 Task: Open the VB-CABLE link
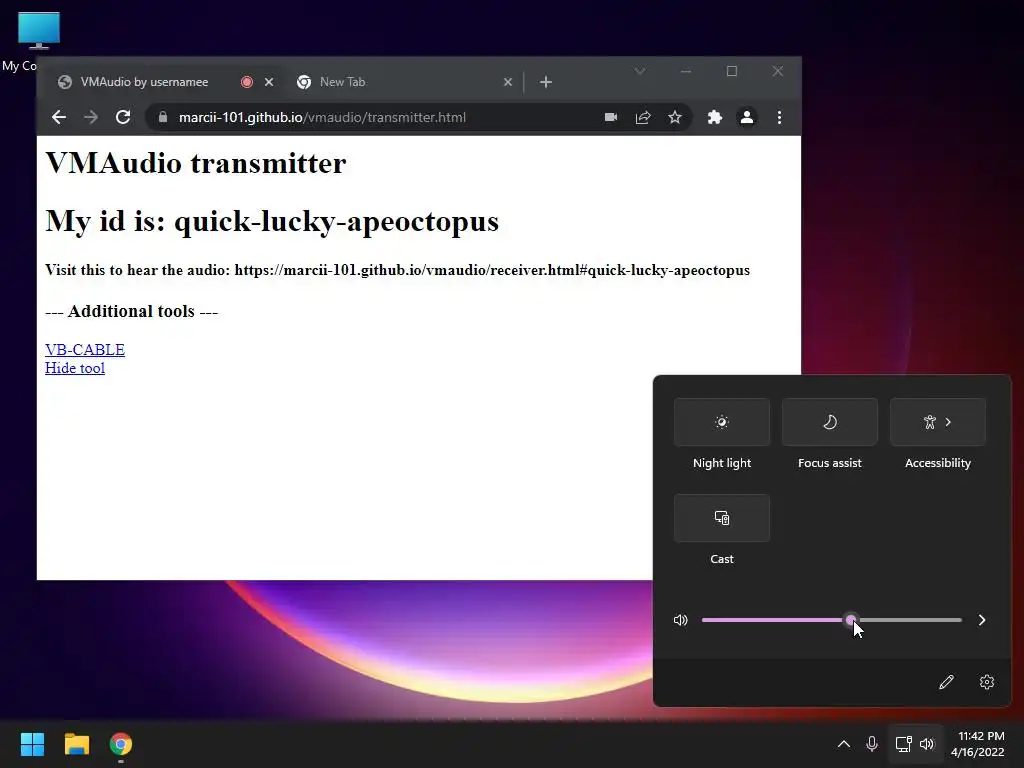pos(85,349)
